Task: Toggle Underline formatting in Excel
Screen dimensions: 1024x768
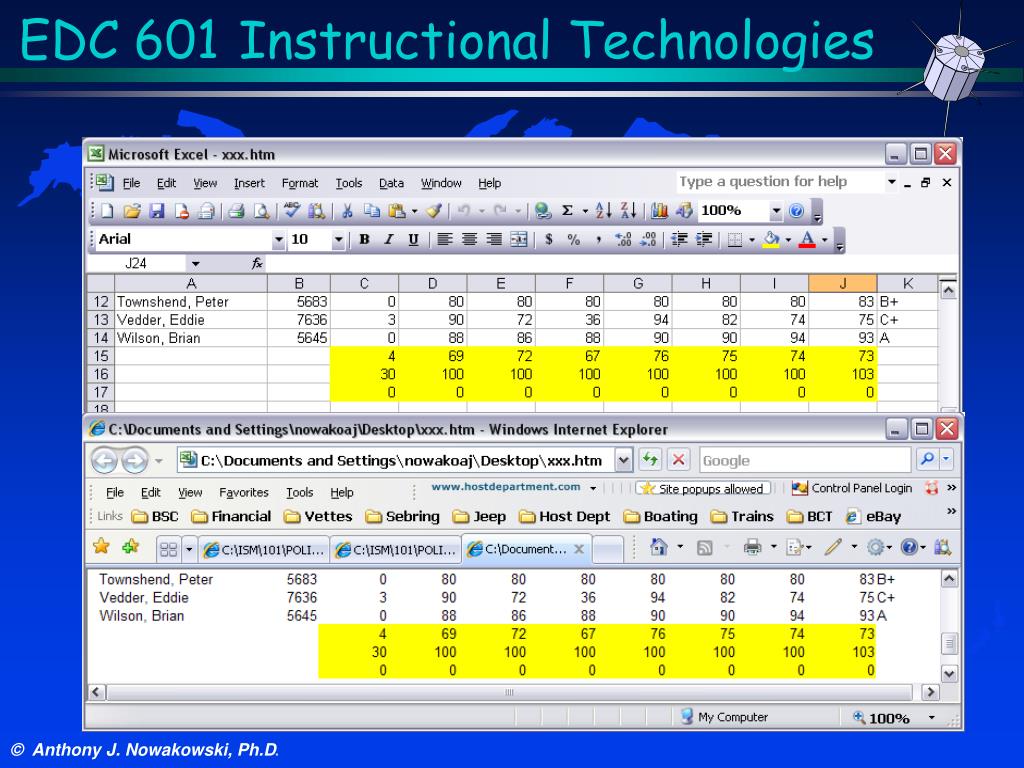Action: point(413,240)
